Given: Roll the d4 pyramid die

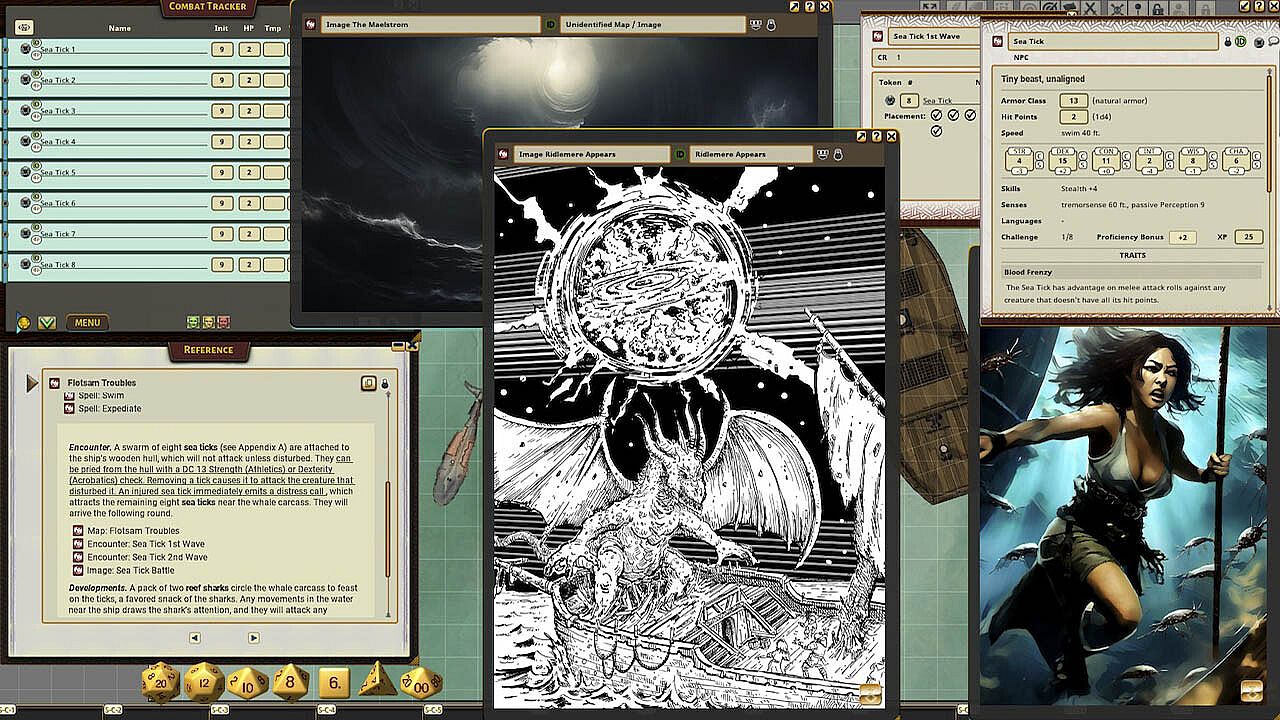Looking at the screenshot, I should click(378, 680).
